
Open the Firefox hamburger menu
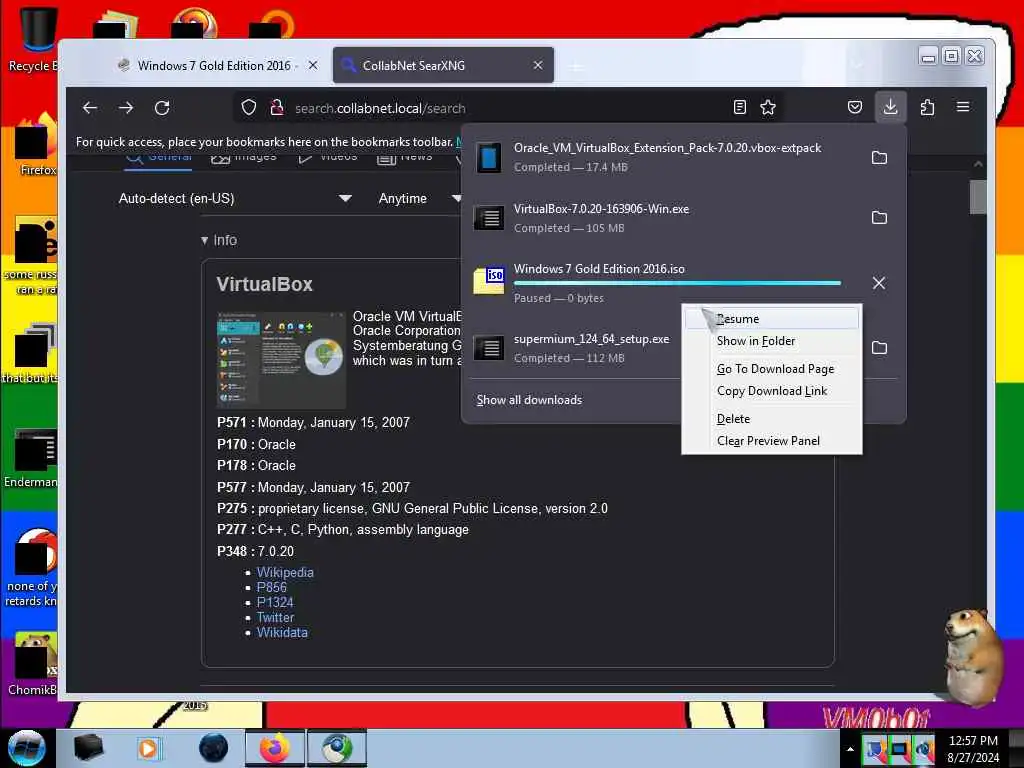tap(963, 107)
